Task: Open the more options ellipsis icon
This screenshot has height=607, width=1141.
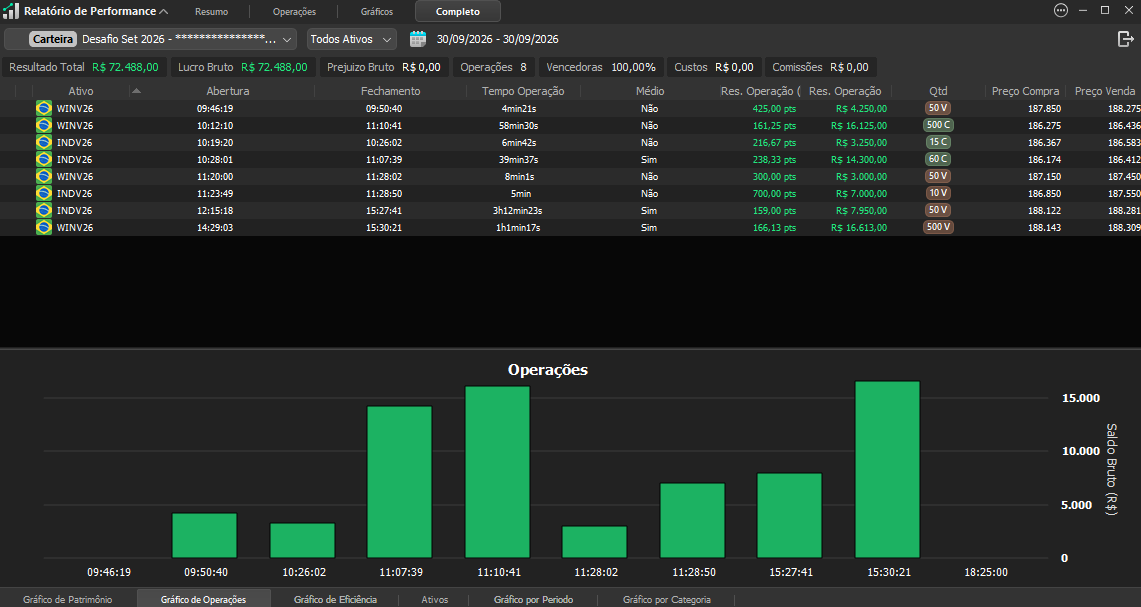Action: tap(1061, 10)
